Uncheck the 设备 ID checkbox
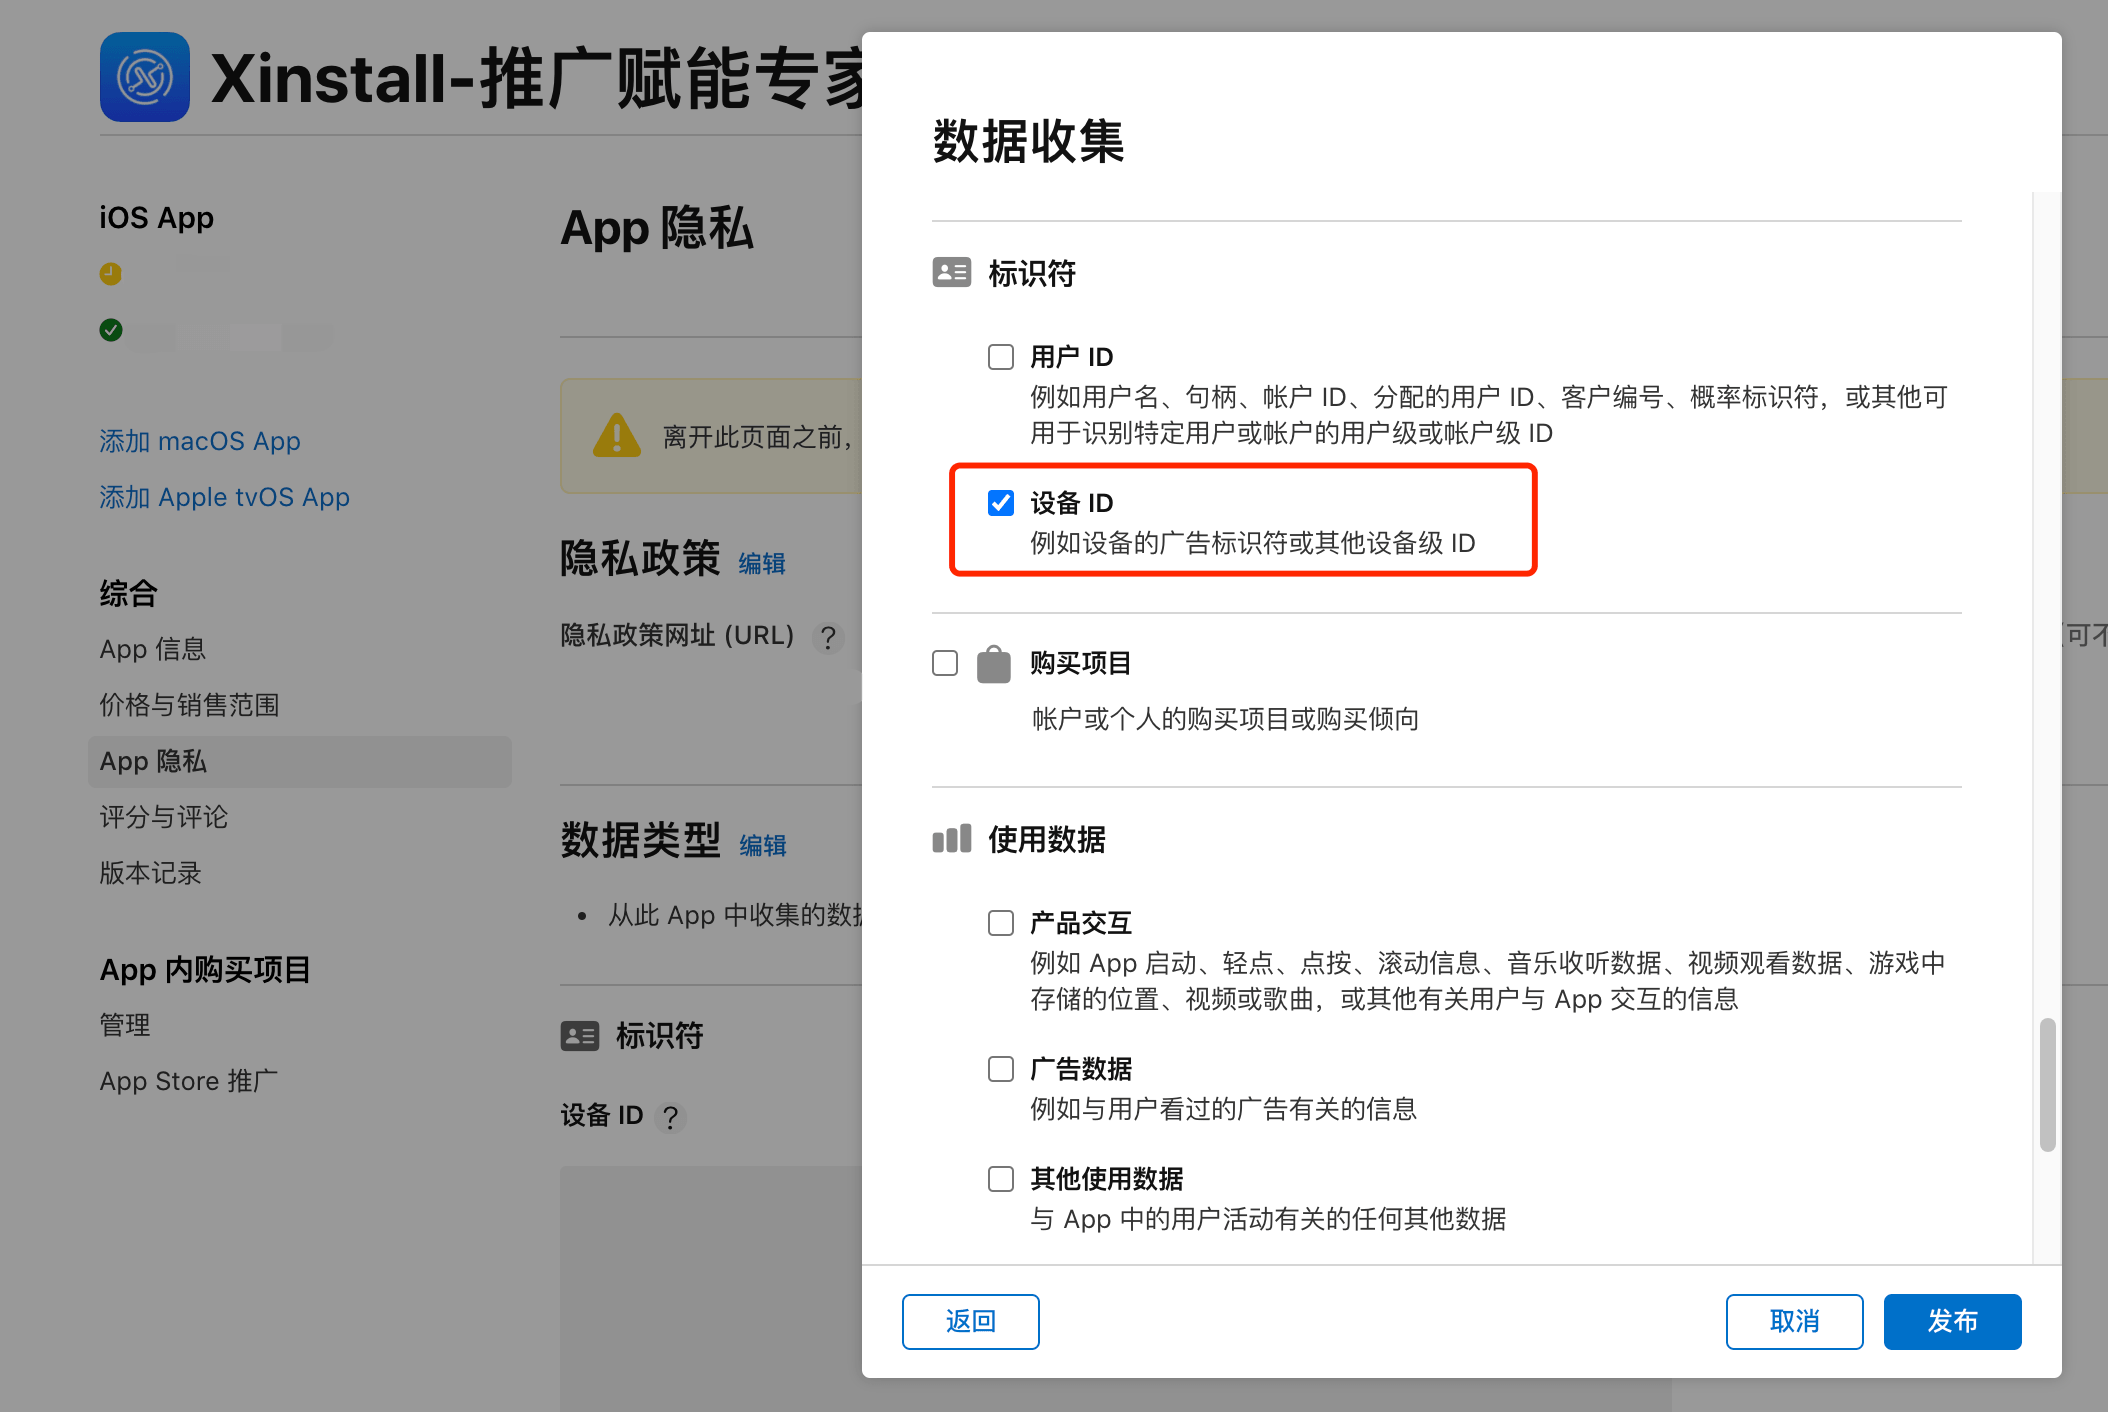Screen dimensions: 2108x1412 click(x=1000, y=503)
